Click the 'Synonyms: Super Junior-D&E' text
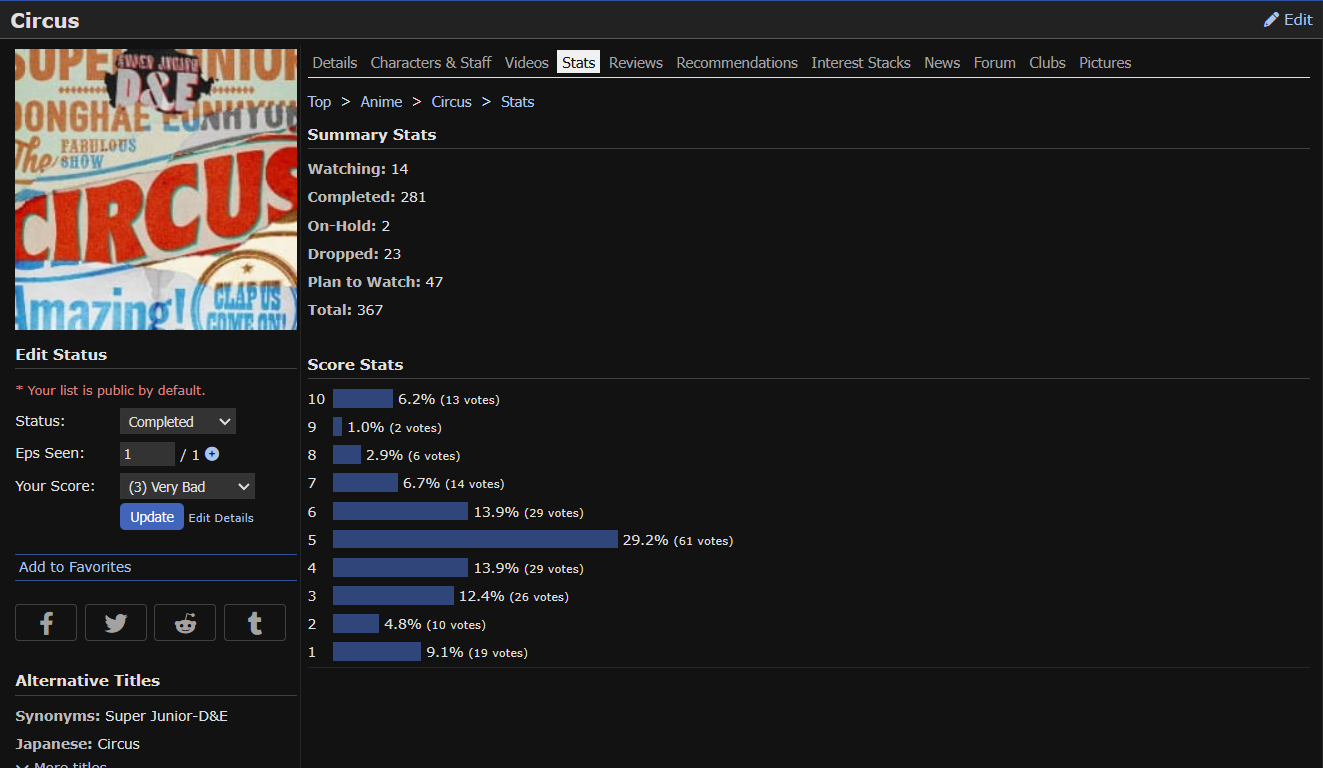 (x=122, y=716)
